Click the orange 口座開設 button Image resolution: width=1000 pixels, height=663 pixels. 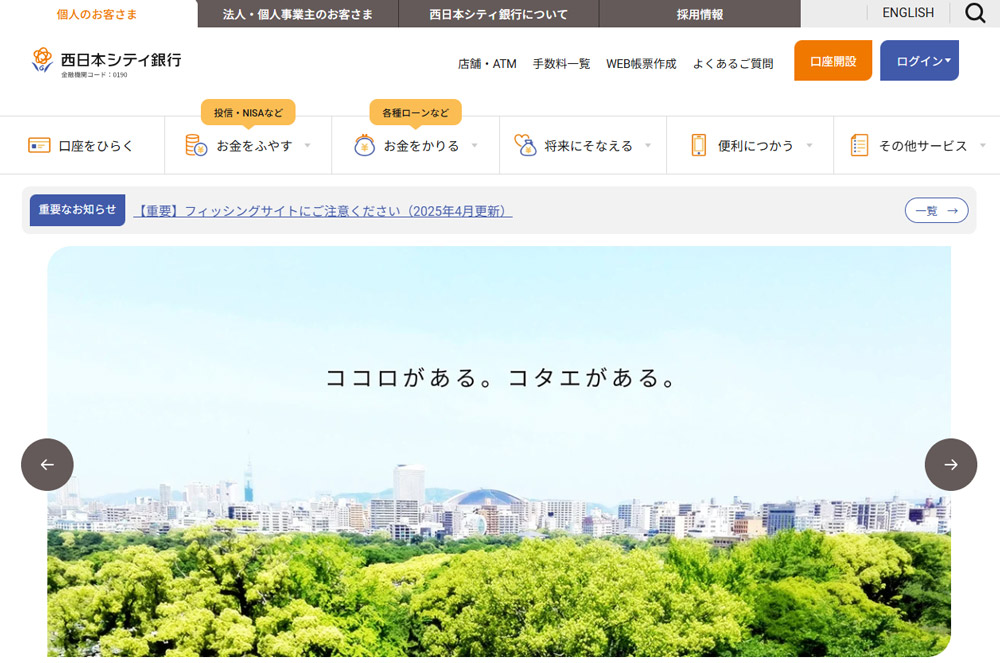pyautogui.click(x=833, y=61)
